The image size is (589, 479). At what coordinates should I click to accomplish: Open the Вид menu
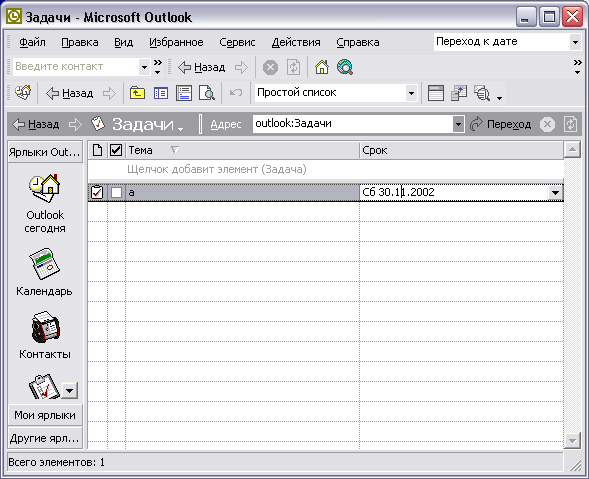[124, 42]
